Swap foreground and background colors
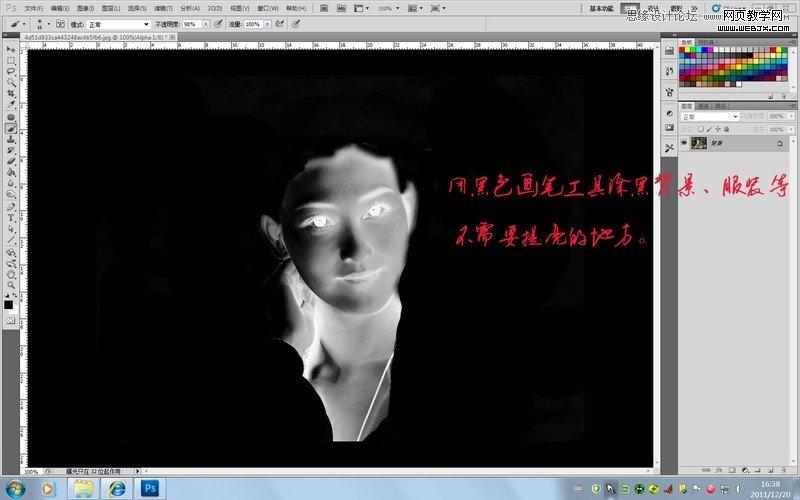Screen dimensions: 800x500 15,295
